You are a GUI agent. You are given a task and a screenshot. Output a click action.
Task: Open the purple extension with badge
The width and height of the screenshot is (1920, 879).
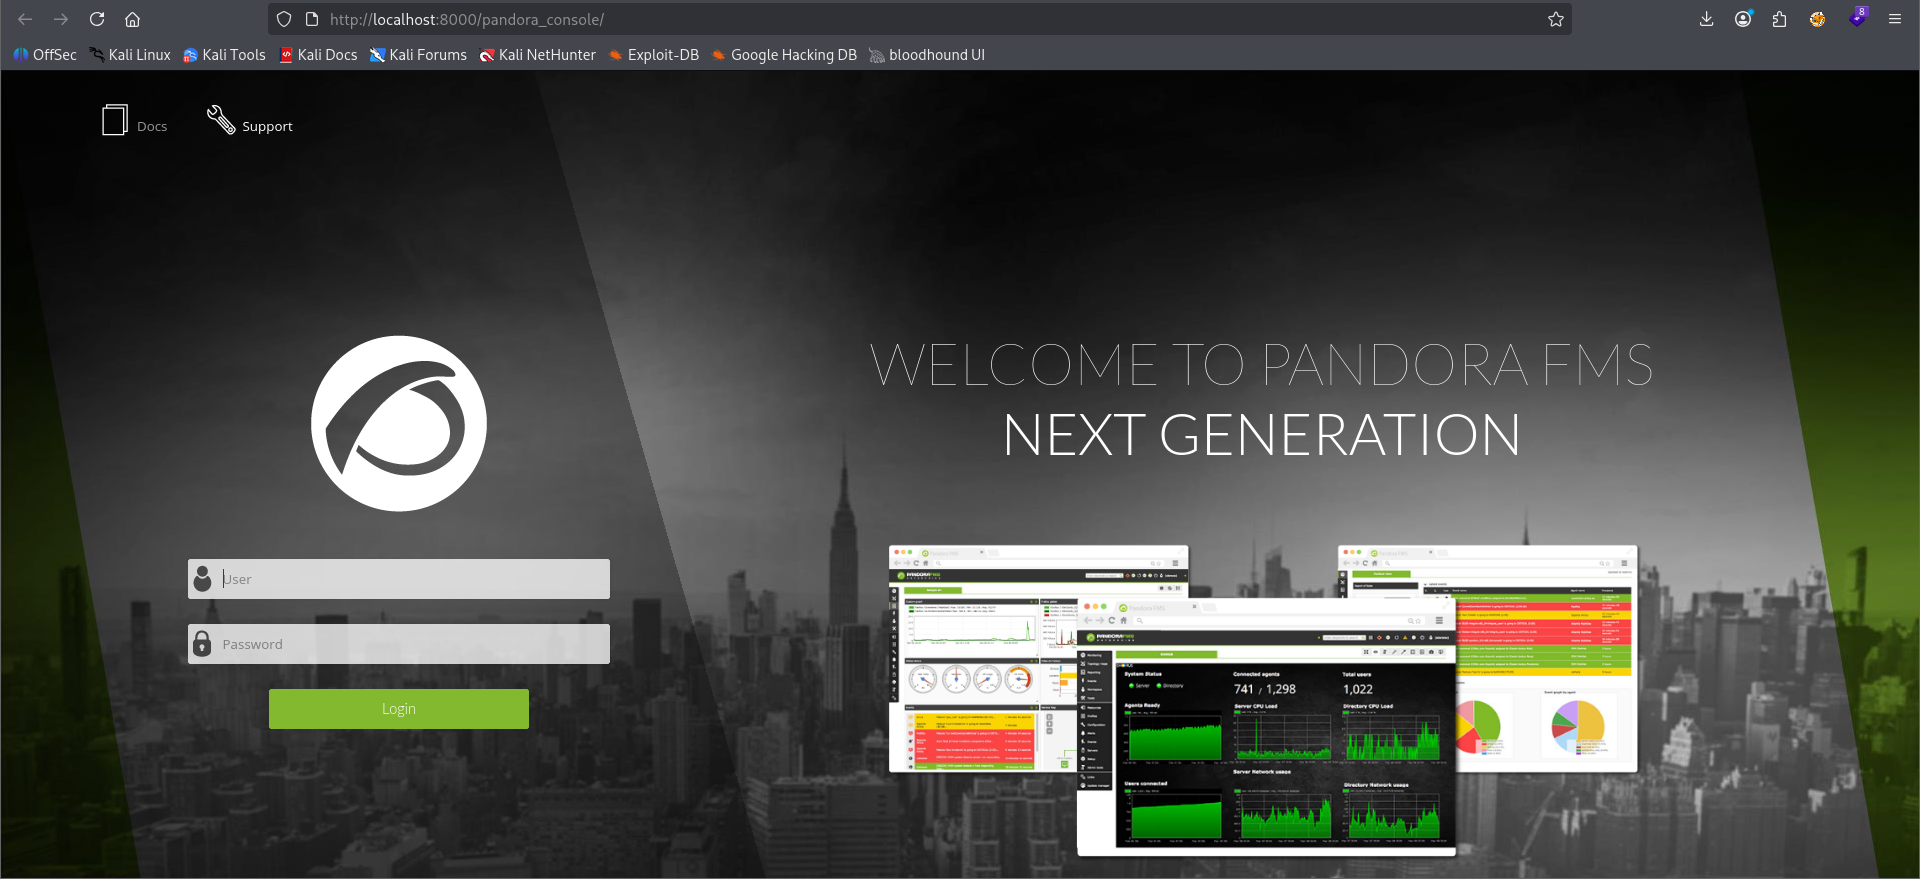pyautogui.click(x=1857, y=17)
